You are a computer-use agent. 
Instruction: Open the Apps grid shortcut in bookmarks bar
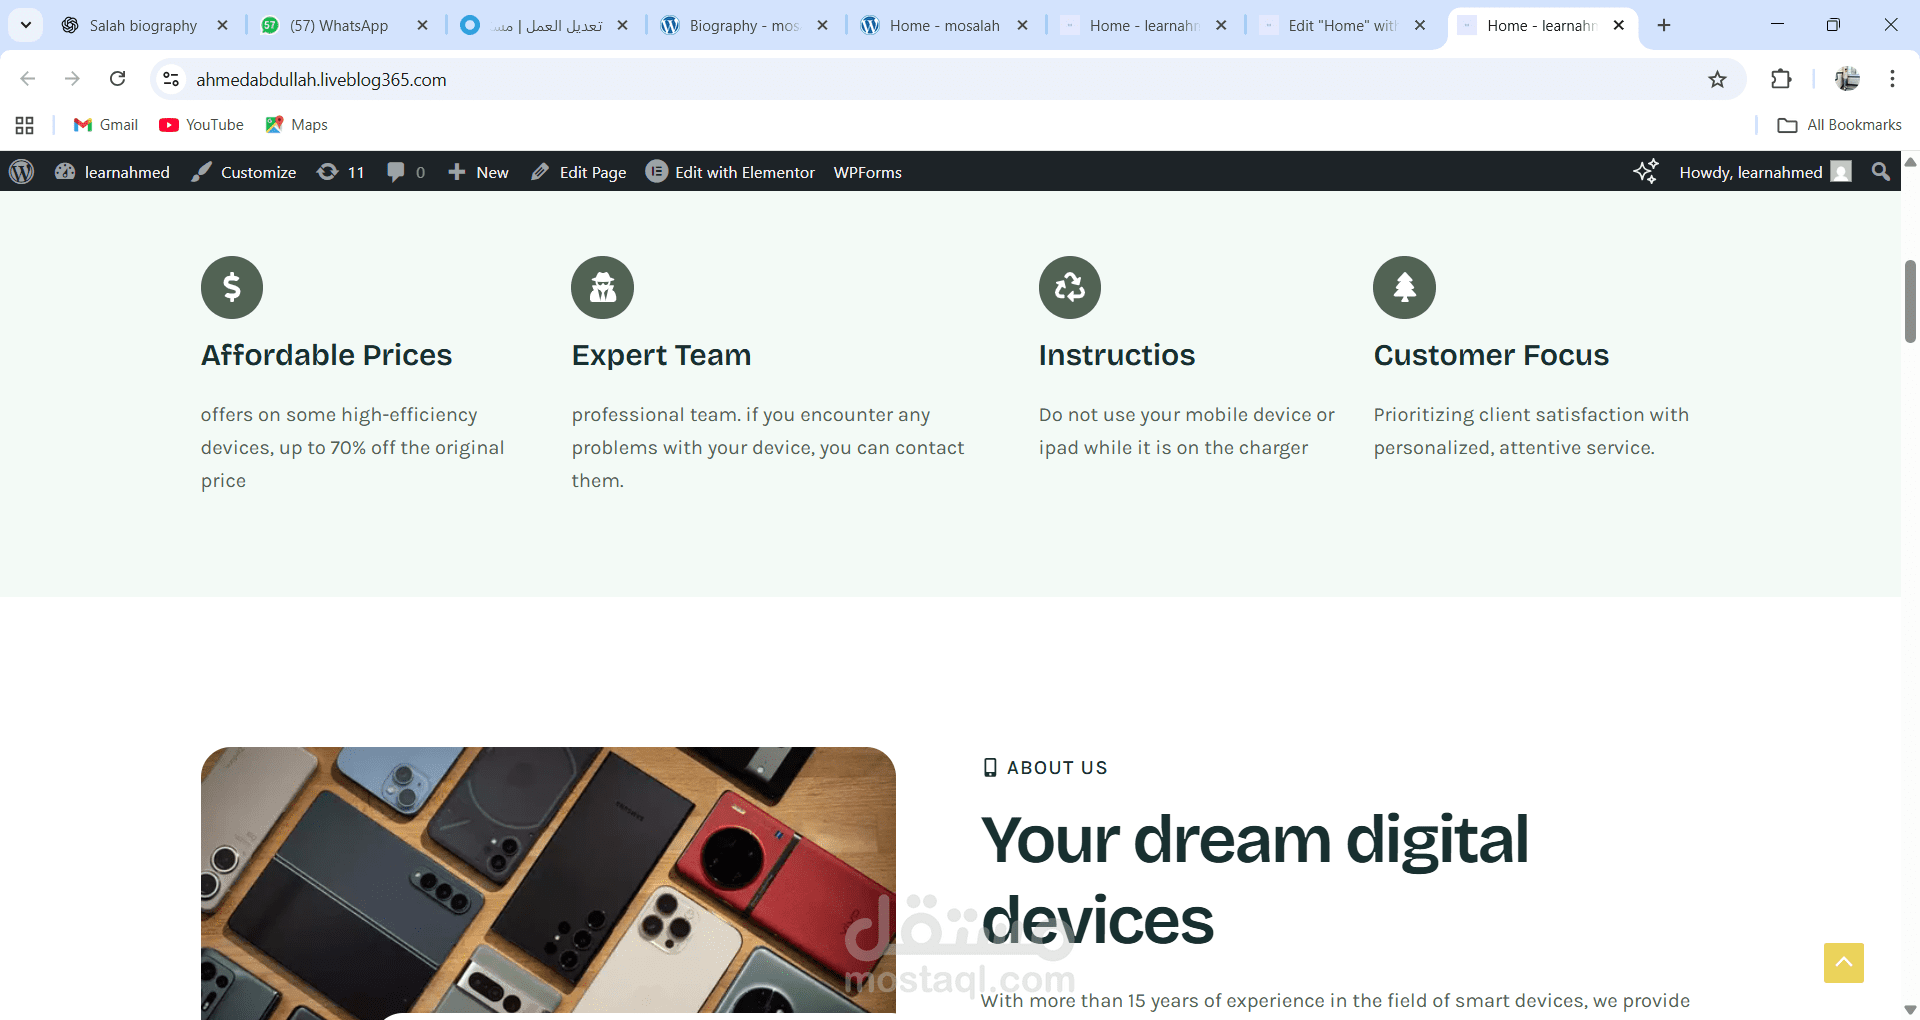click(x=25, y=125)
